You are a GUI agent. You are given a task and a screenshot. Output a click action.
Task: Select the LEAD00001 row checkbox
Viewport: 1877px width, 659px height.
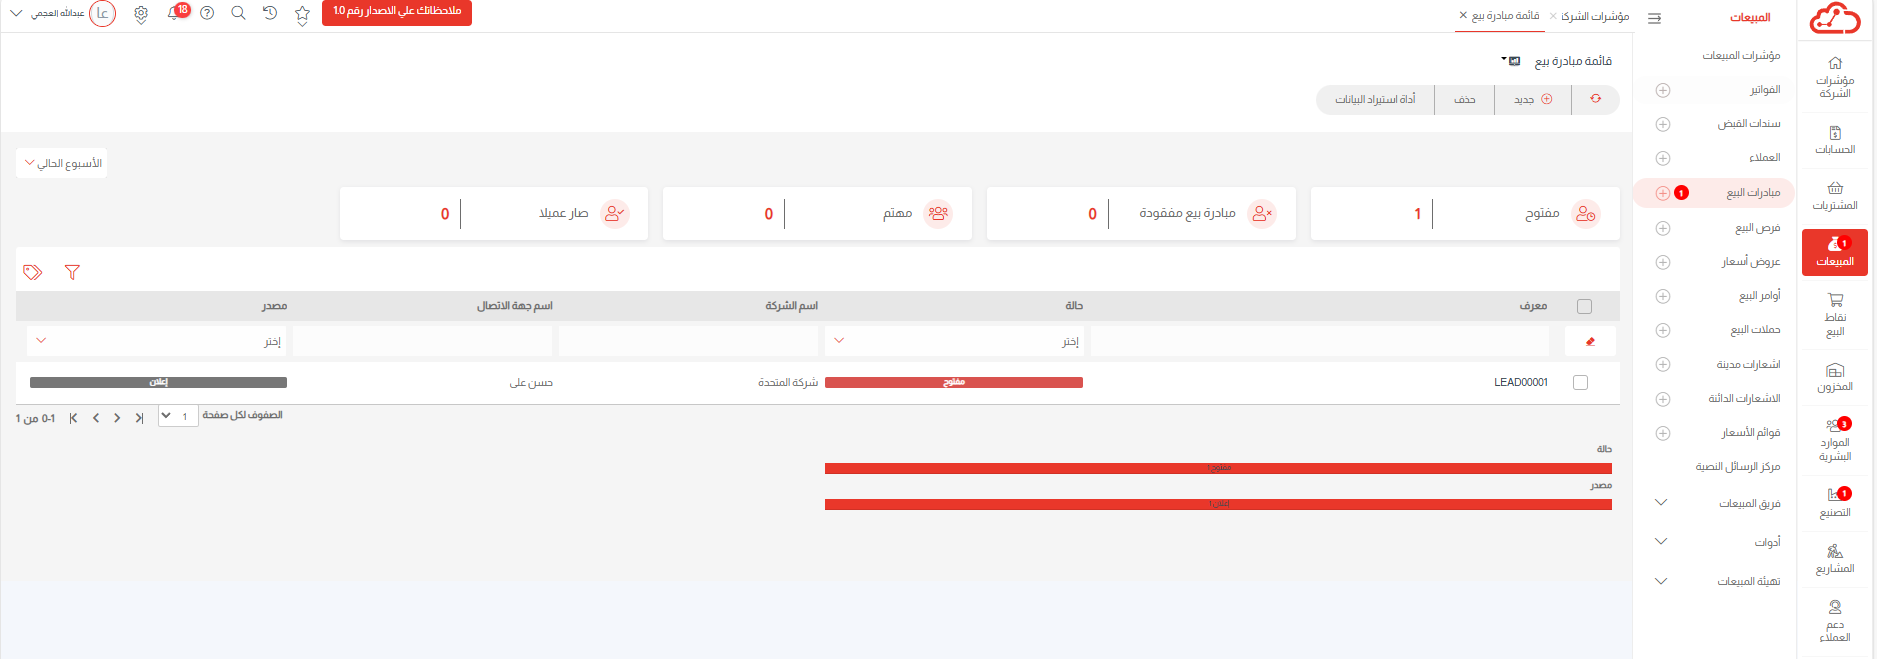coord(1580,382)
